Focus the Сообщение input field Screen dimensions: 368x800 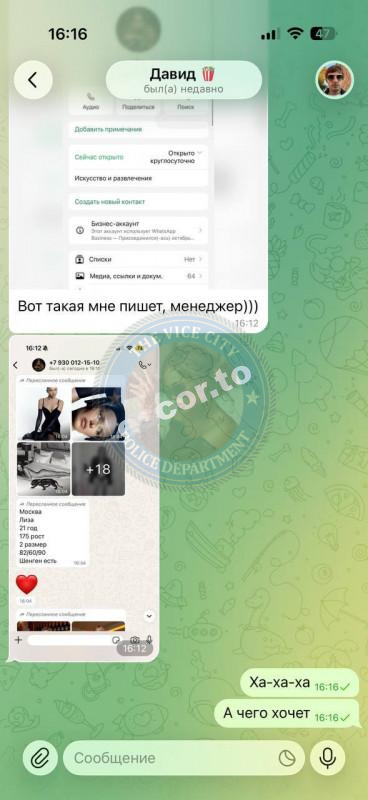pos(184,758)
